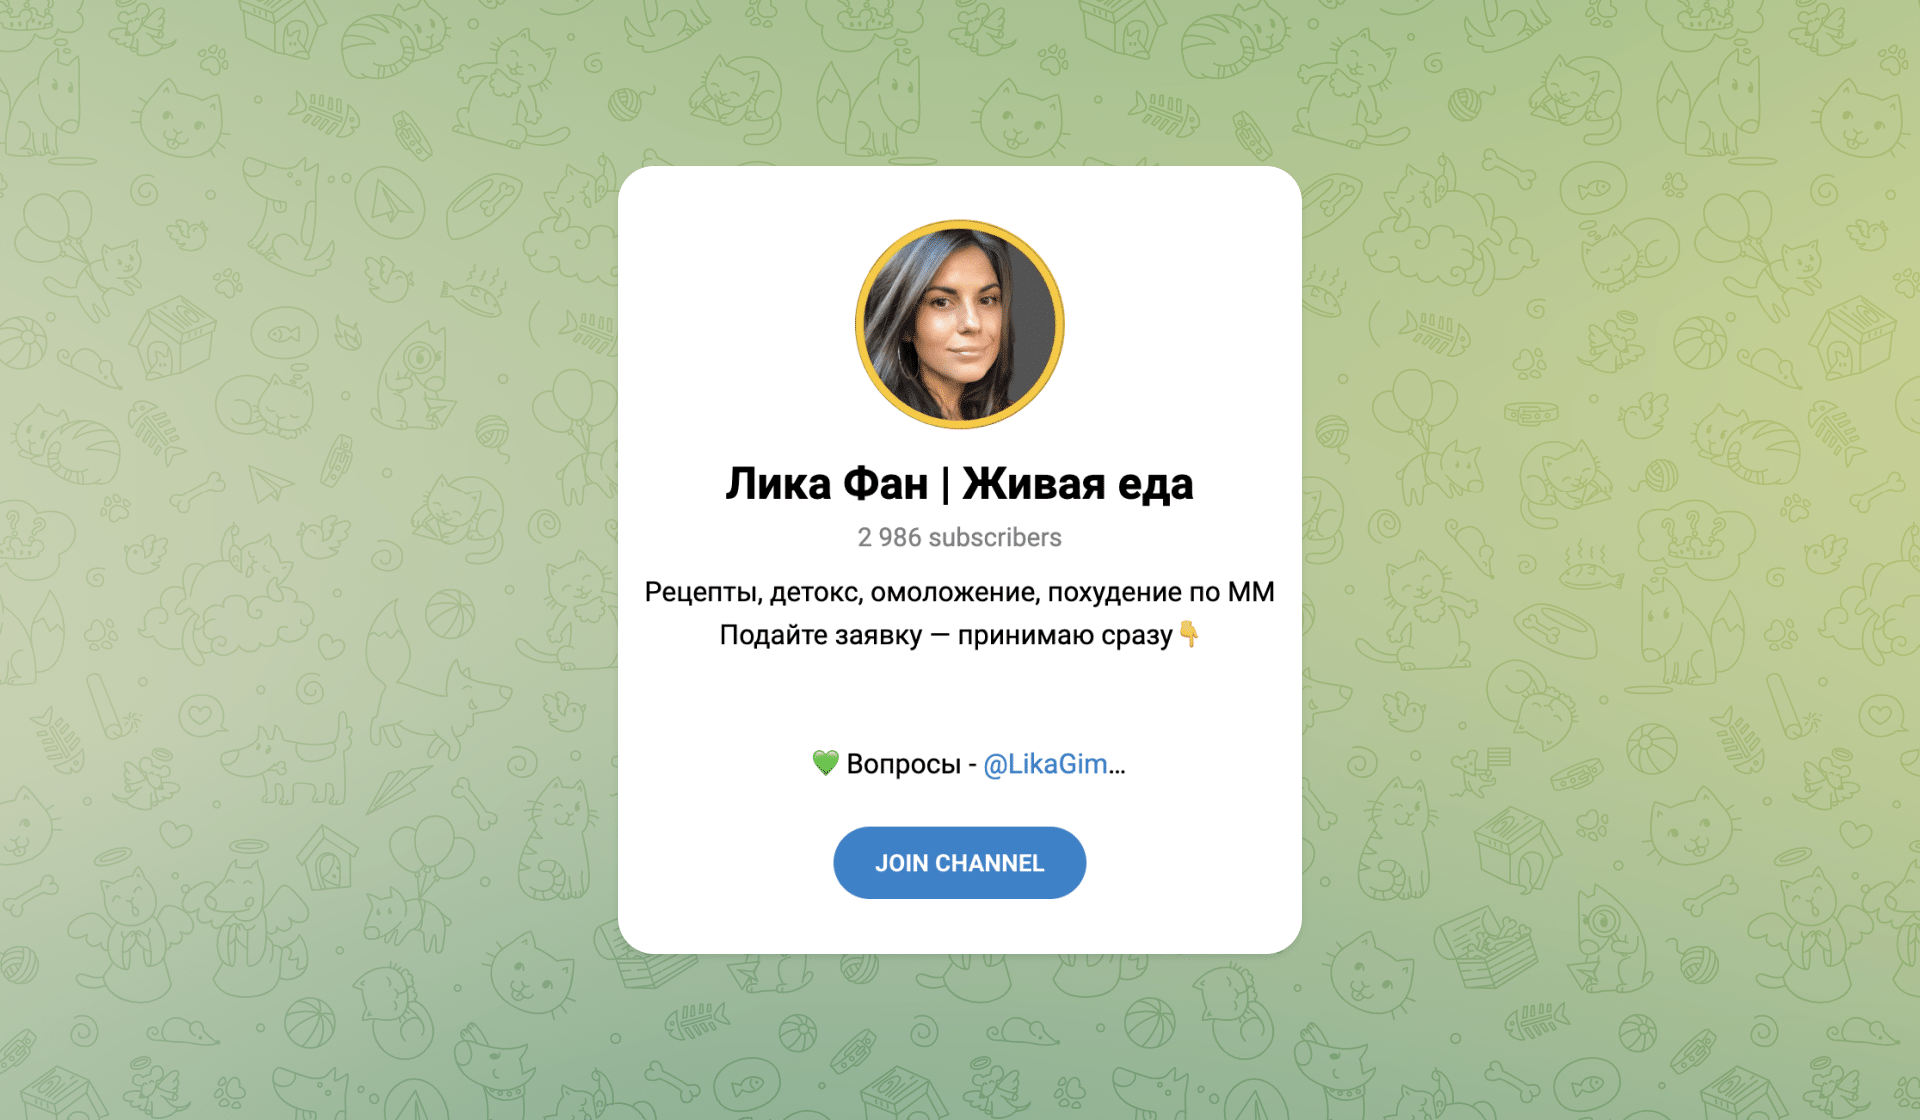Click the JOIN CHANNEL button

tap(959, 862)
